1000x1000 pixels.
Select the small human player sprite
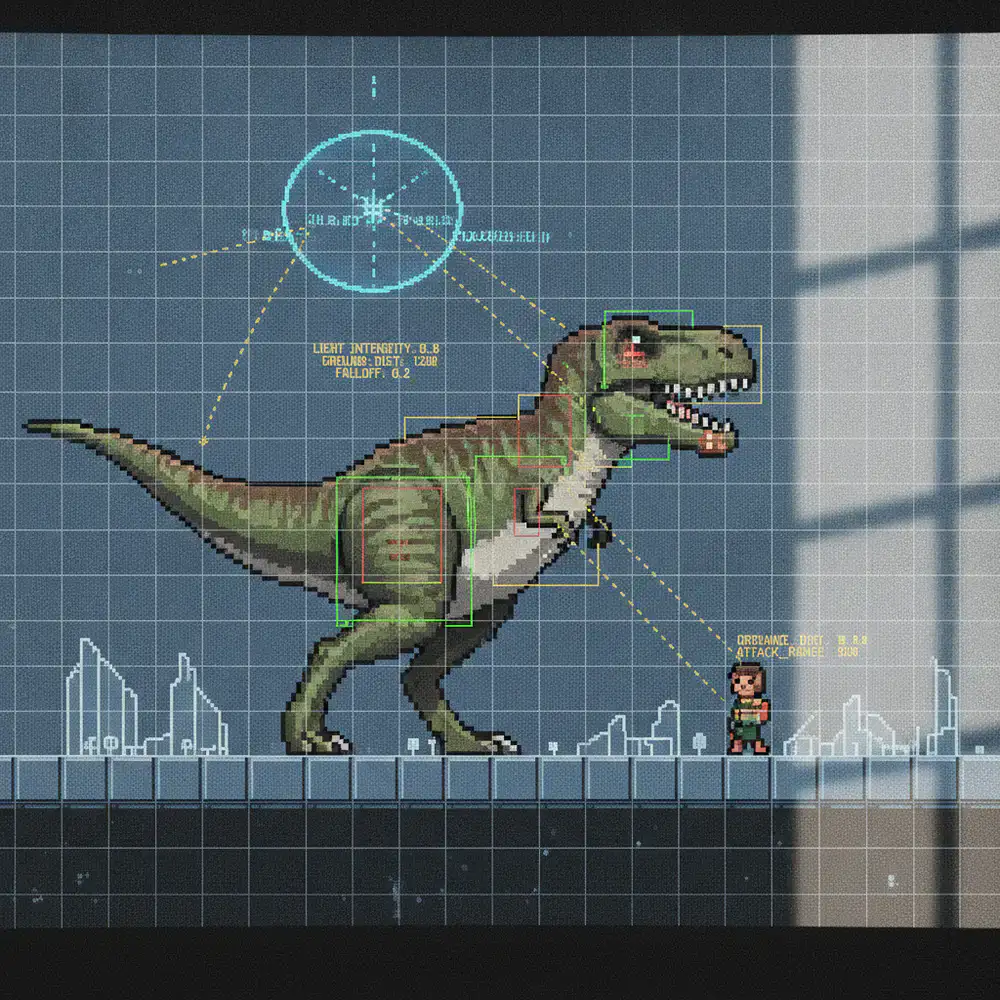coord(749,709)
